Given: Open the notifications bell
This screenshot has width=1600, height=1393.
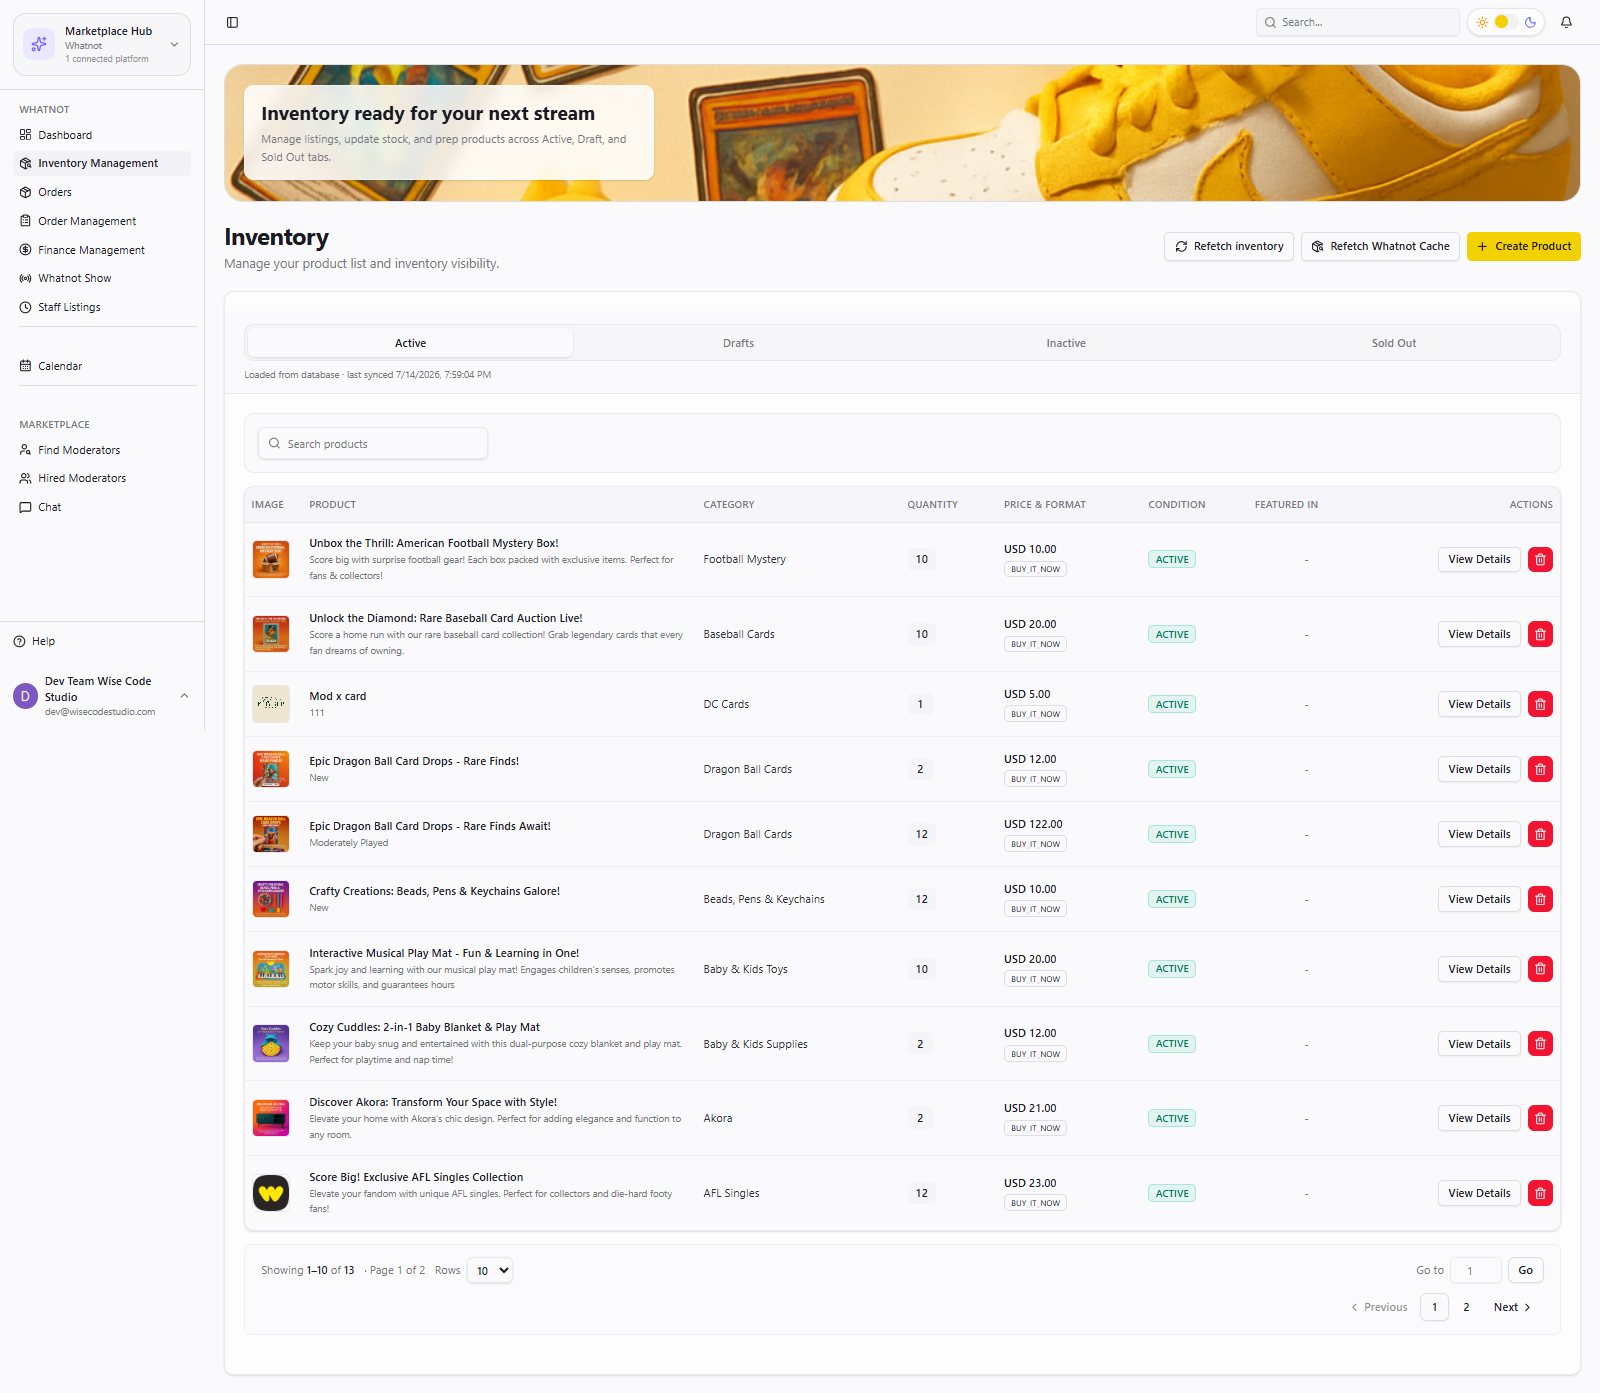Looking at the screenshot, I should (x=1566, y=22).
